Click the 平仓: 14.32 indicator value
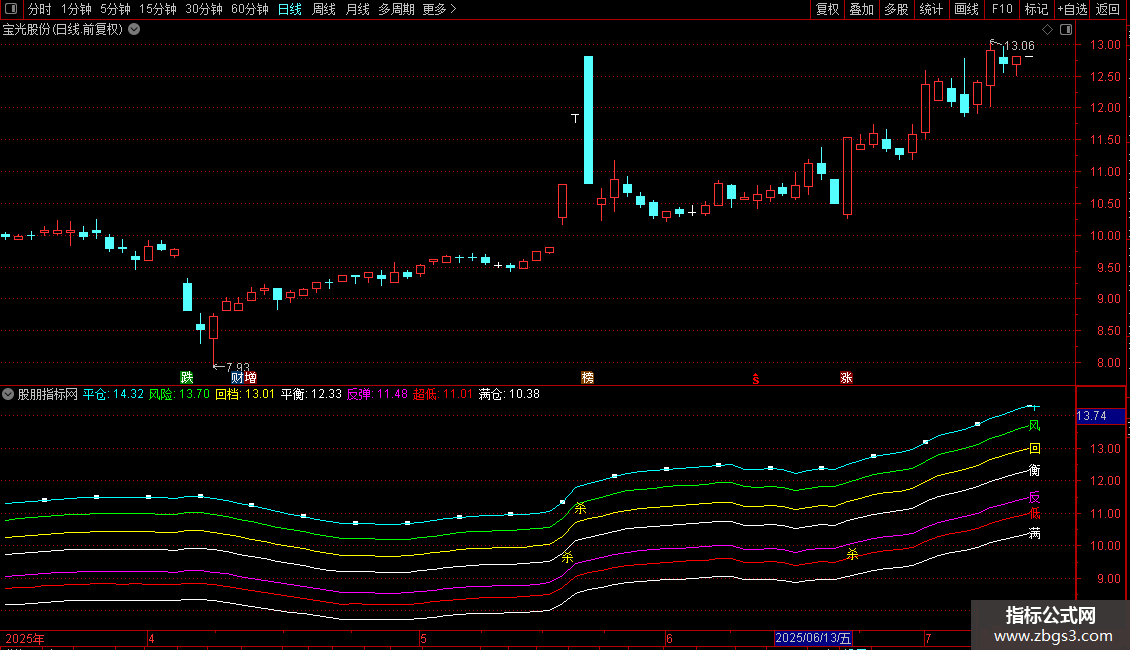This screenshot has height=650, width=1130. point(113,394)
